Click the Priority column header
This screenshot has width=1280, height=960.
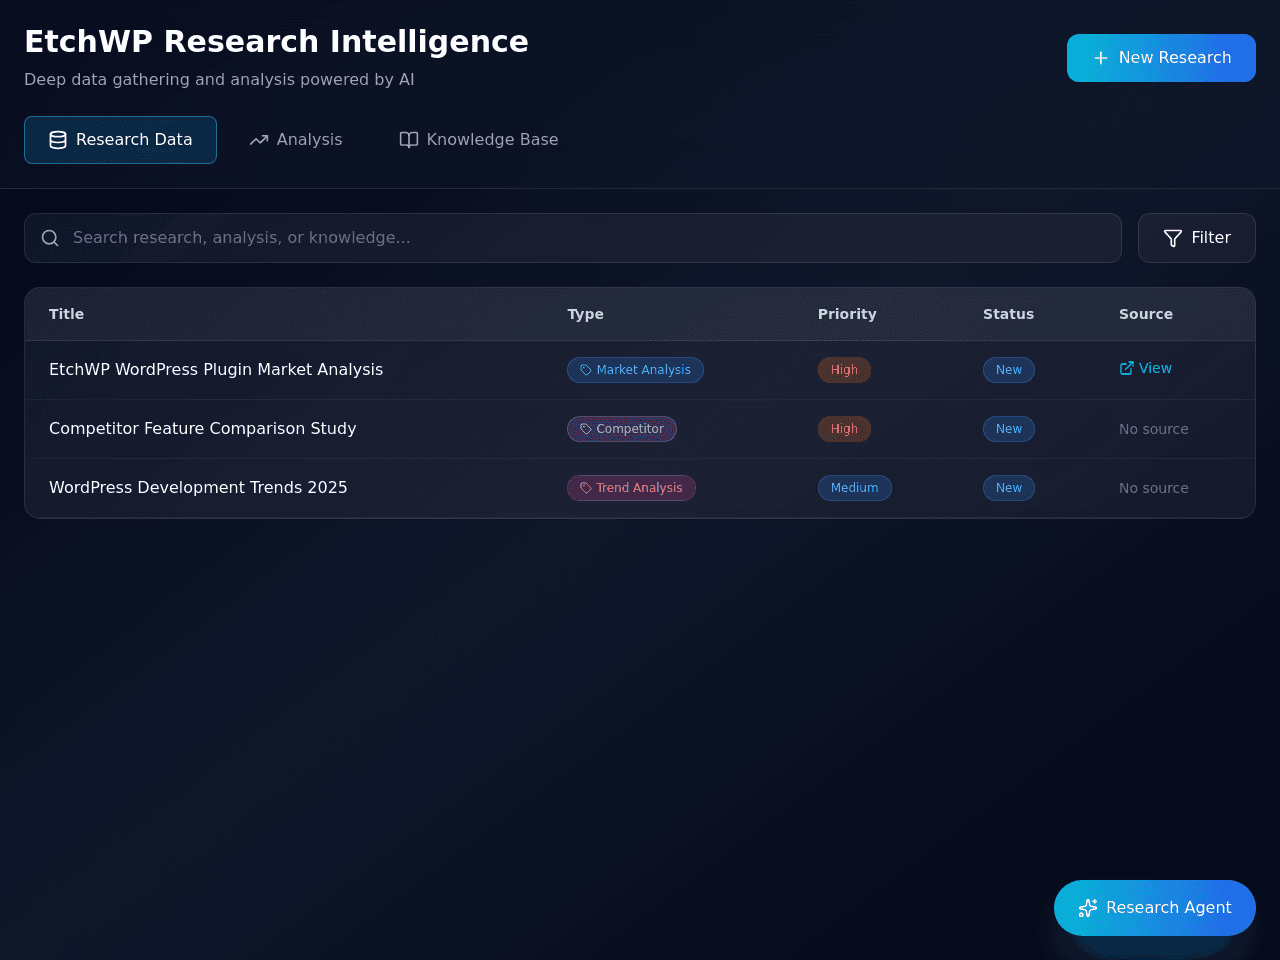847,314
